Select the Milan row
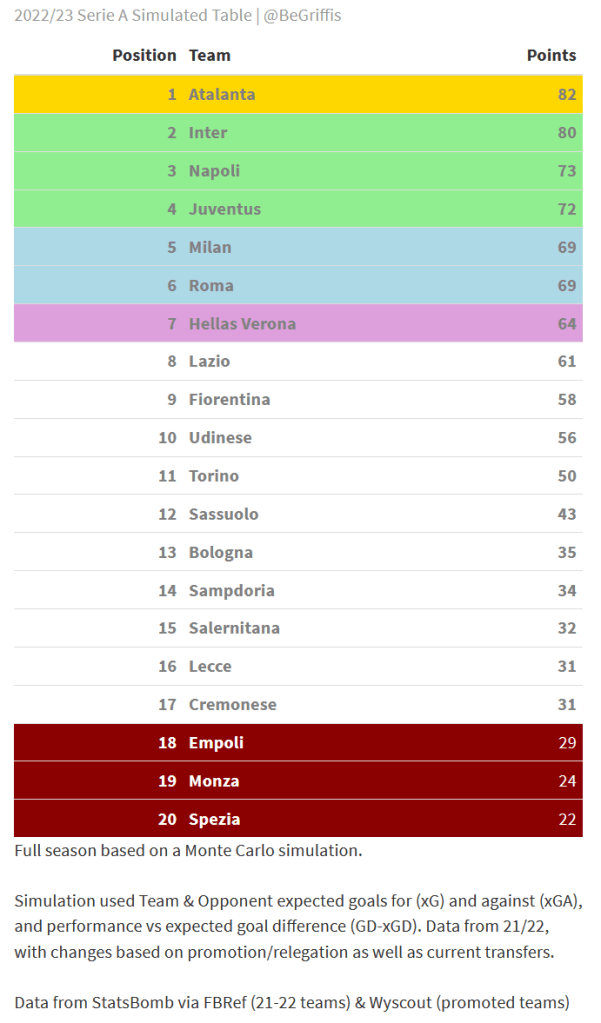 (298, 247)
